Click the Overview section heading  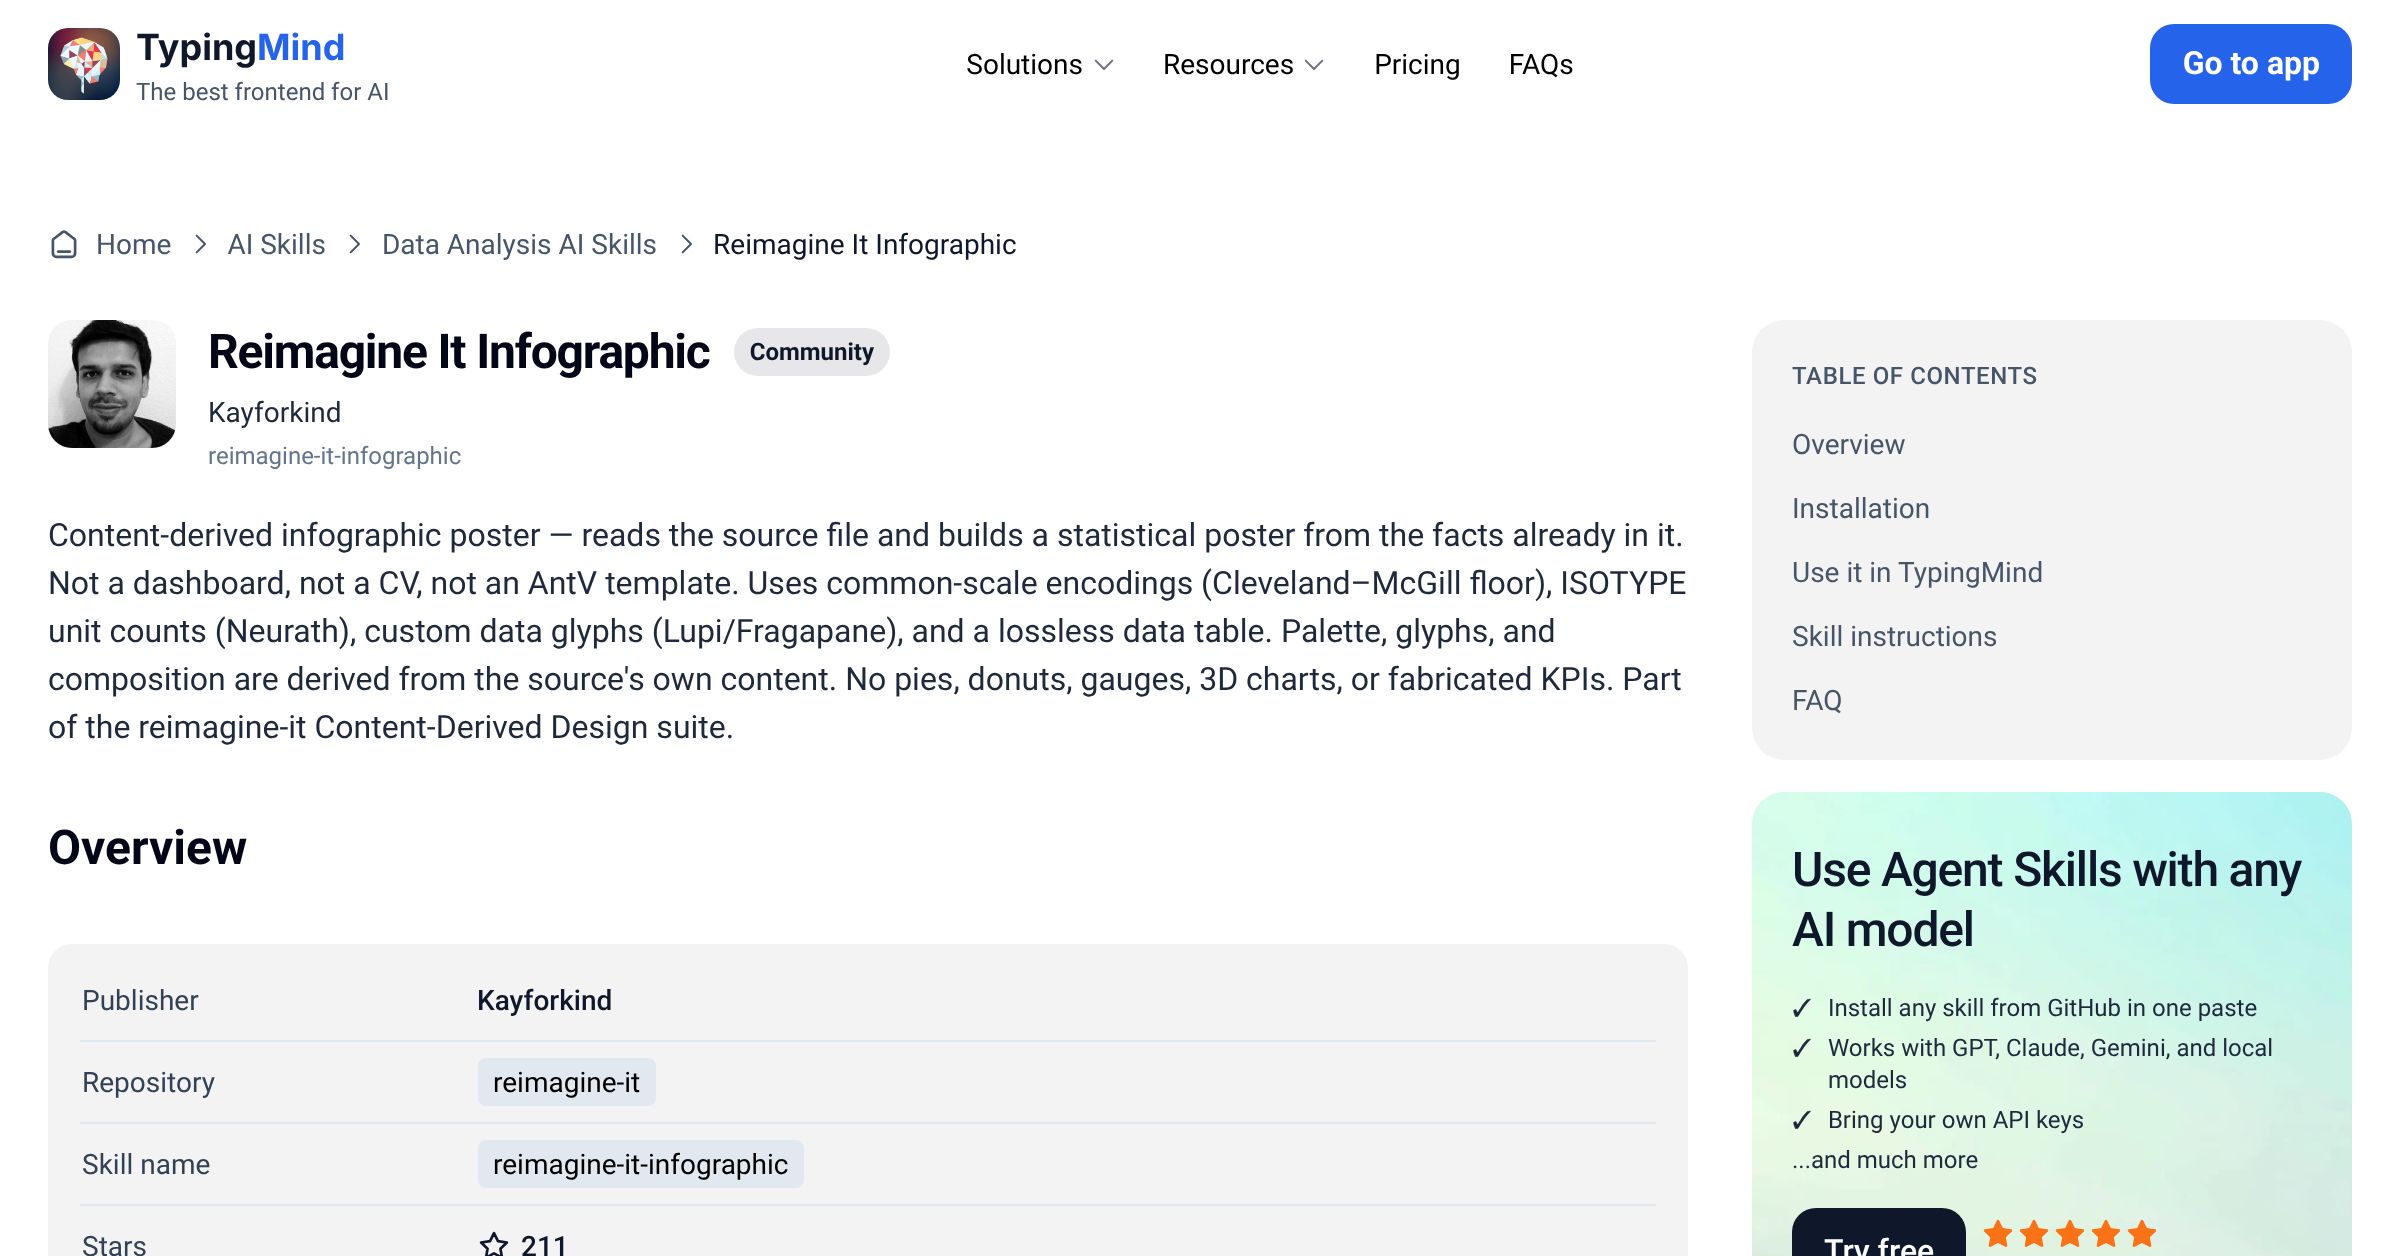[x=147, y=848]
